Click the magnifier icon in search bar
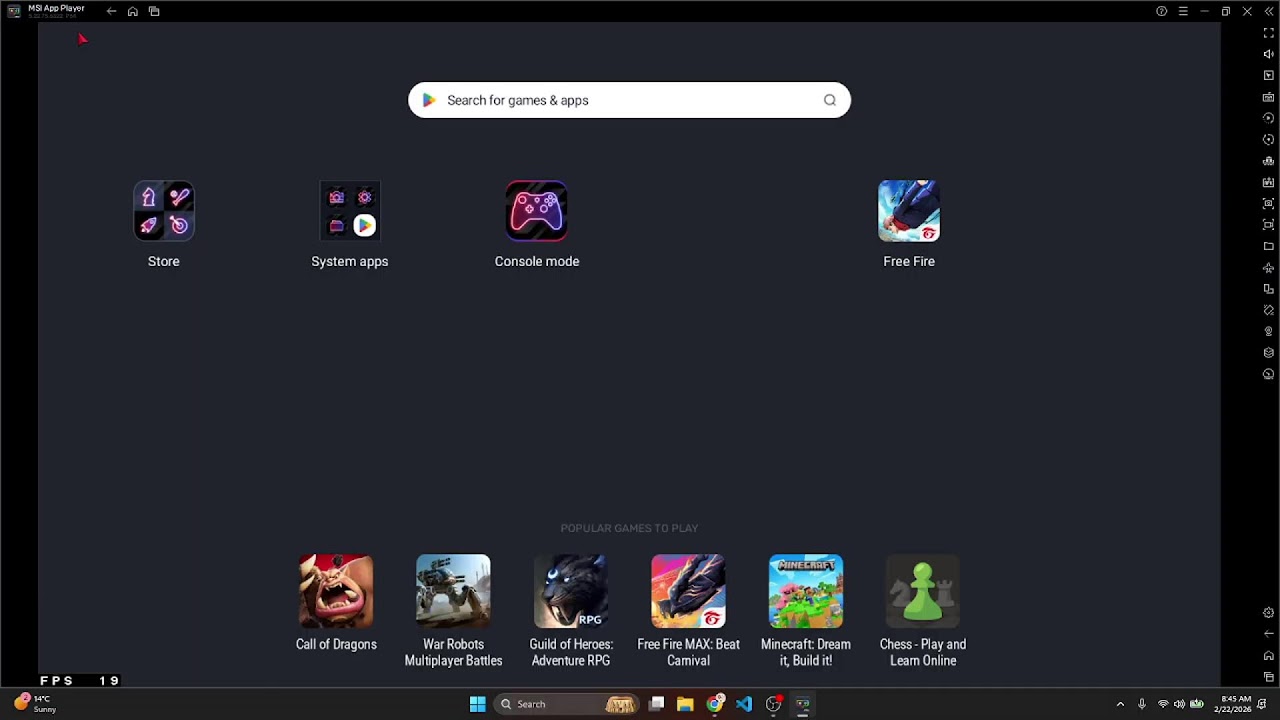The width and height of the screenshot is (1280, 720). (x=830, y=100)
